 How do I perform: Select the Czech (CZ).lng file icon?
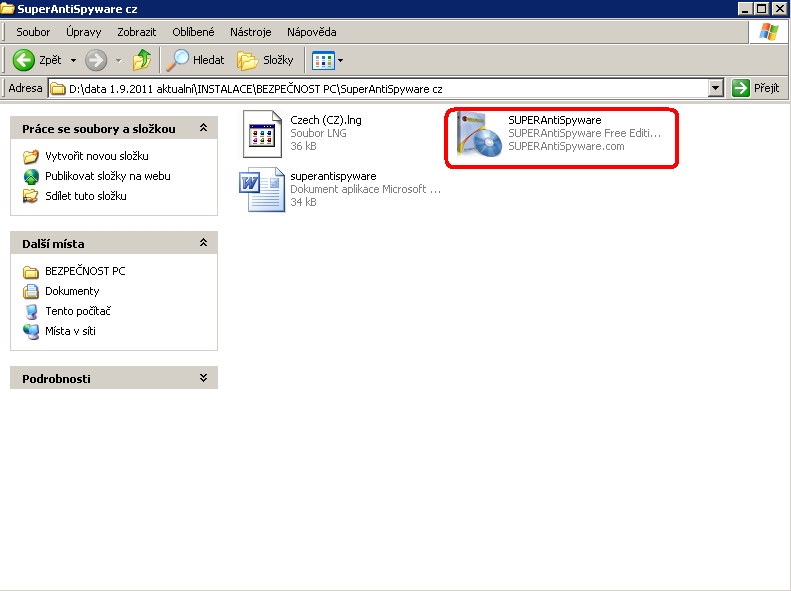coord(262,134)
